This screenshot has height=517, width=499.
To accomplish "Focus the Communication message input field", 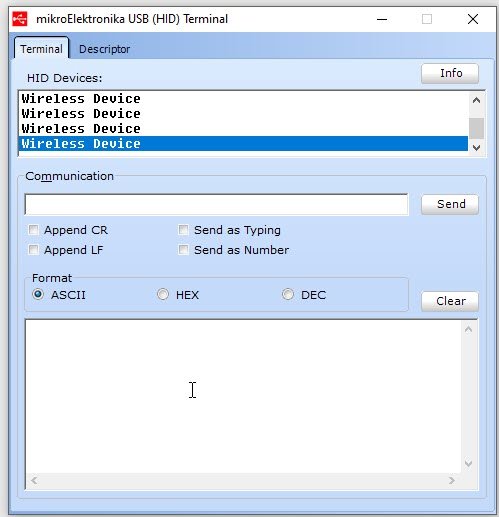I will pos(216,204).
